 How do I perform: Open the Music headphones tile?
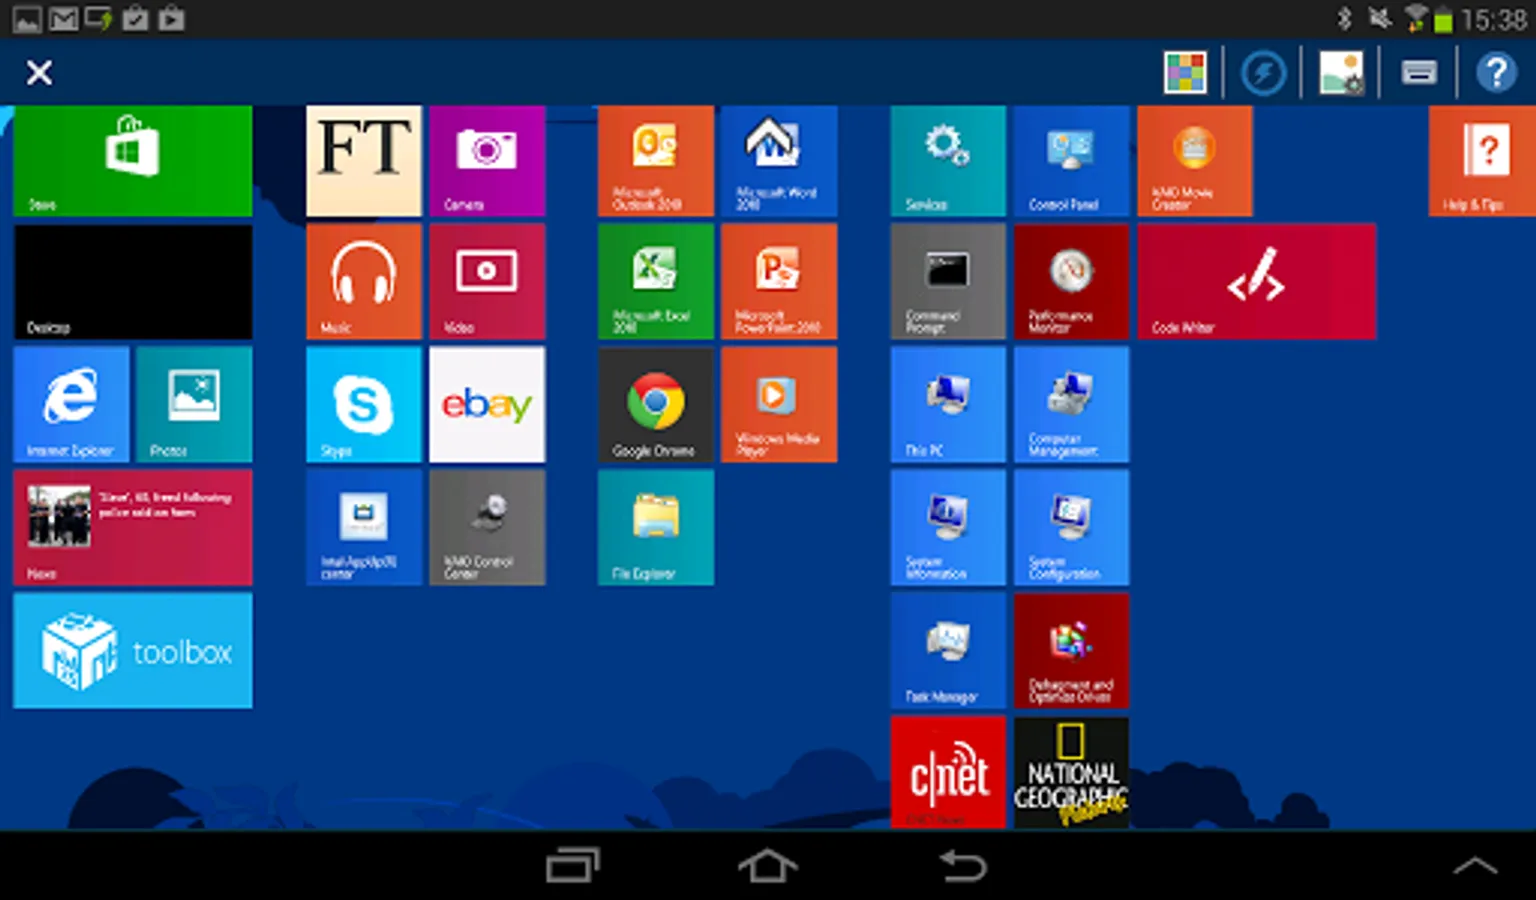click(x=364, y=282)
